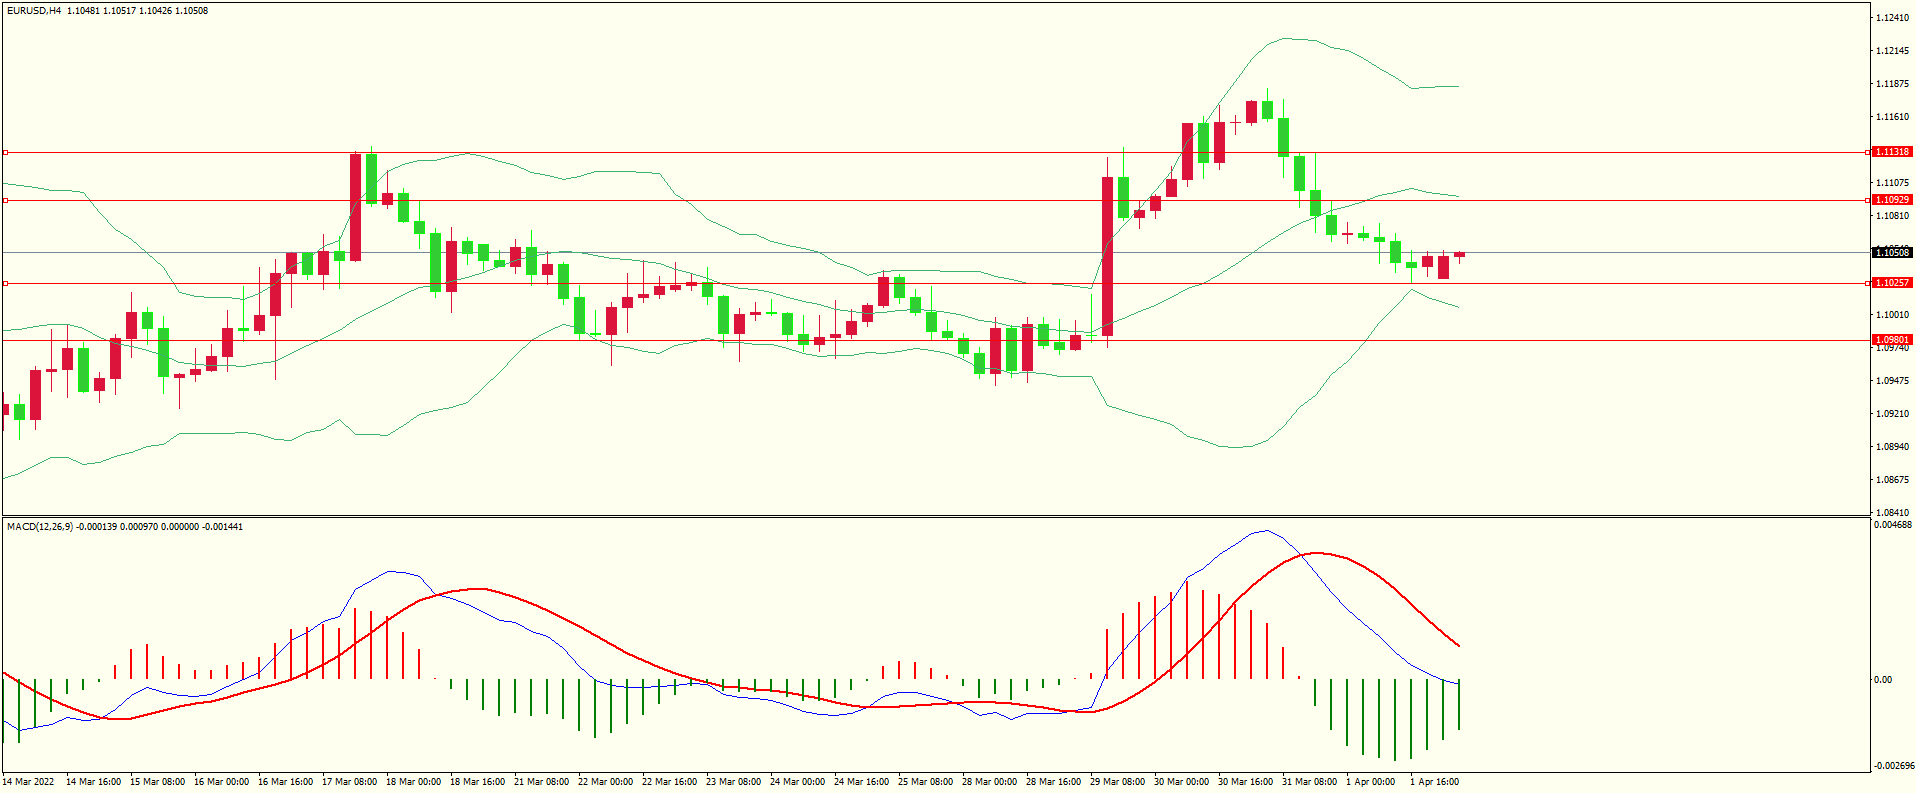This screenshot has height=793, width=1916.
Task: Select the 1.10929 red price line label
Action: 1892,200
